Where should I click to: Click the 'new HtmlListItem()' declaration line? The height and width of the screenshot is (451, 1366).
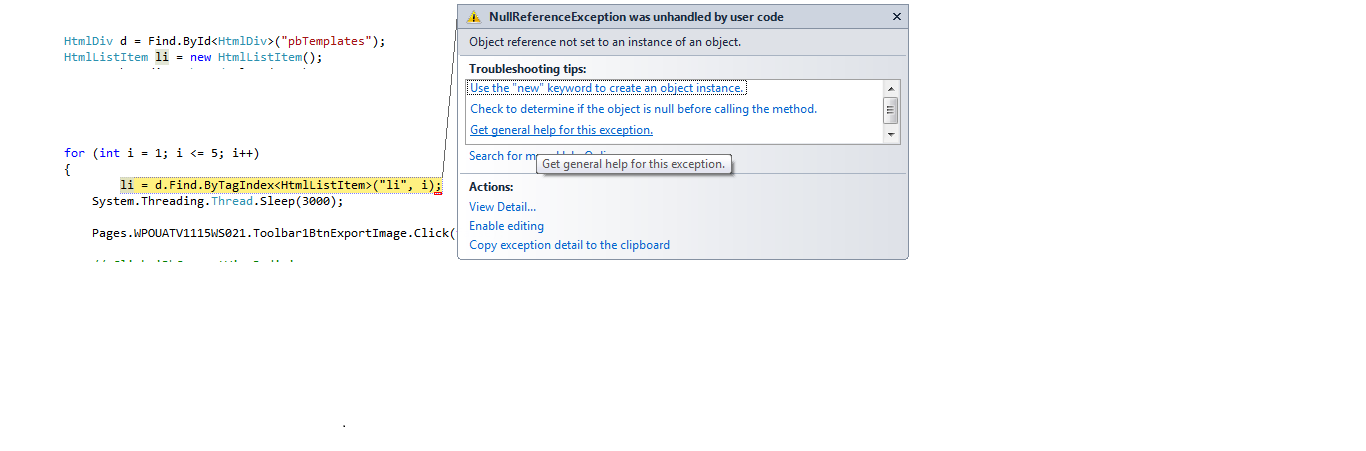click(193, 57)
